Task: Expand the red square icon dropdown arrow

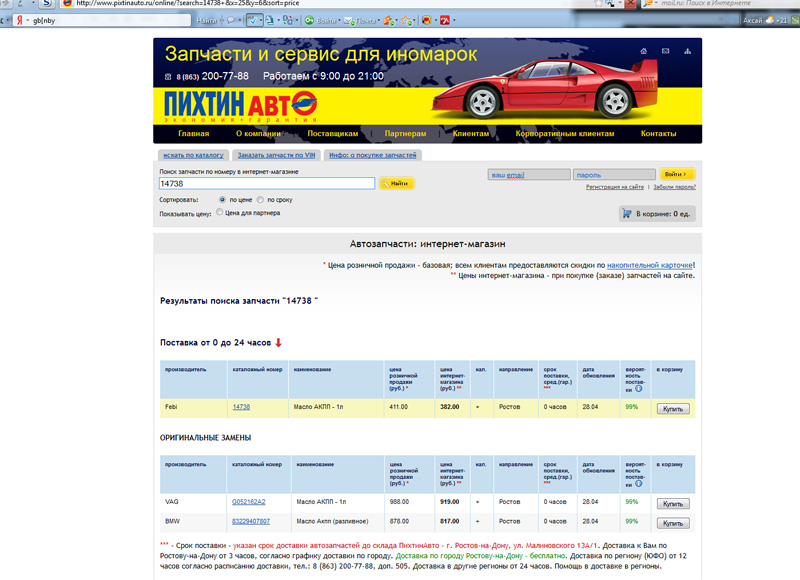Action: tap(454, 21)
